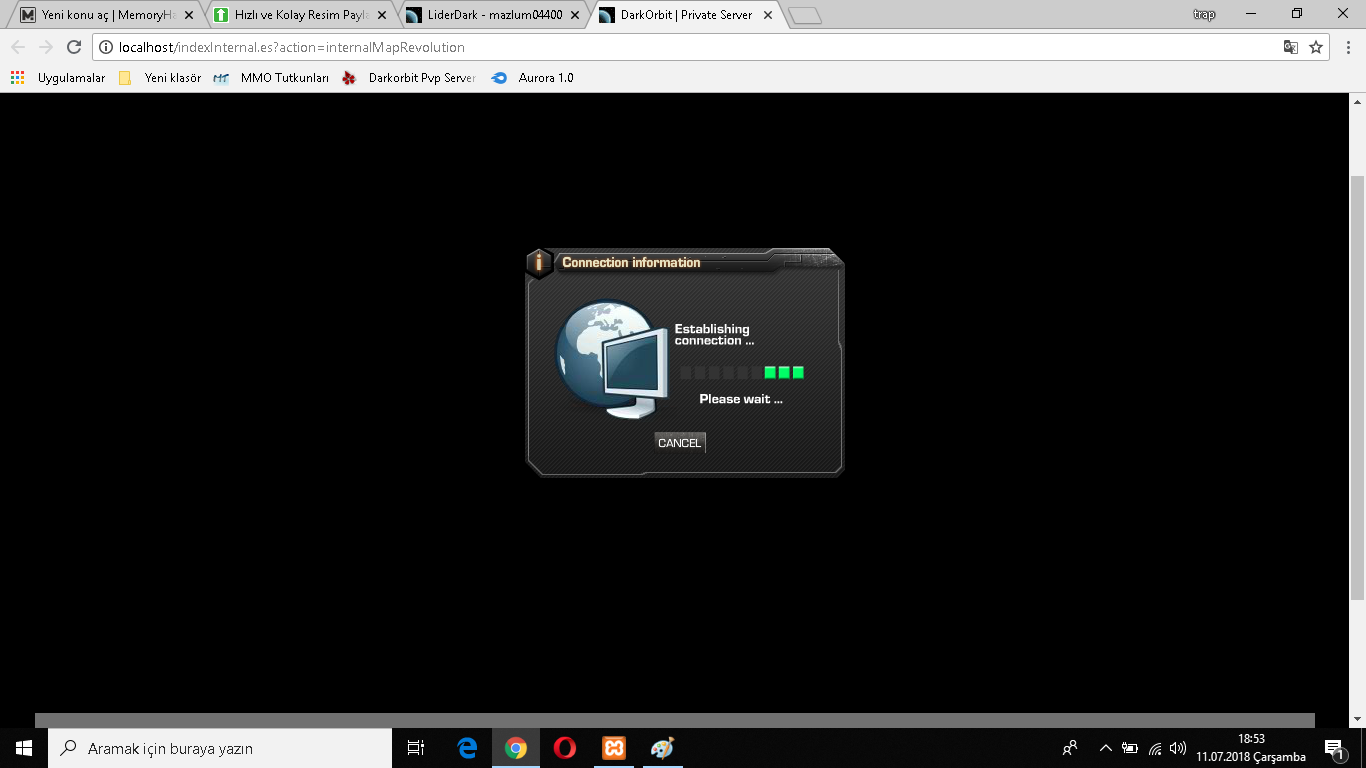
Task: Open the 'Aurora 1.0' bookmark
Action: click(x=532, y=78)
